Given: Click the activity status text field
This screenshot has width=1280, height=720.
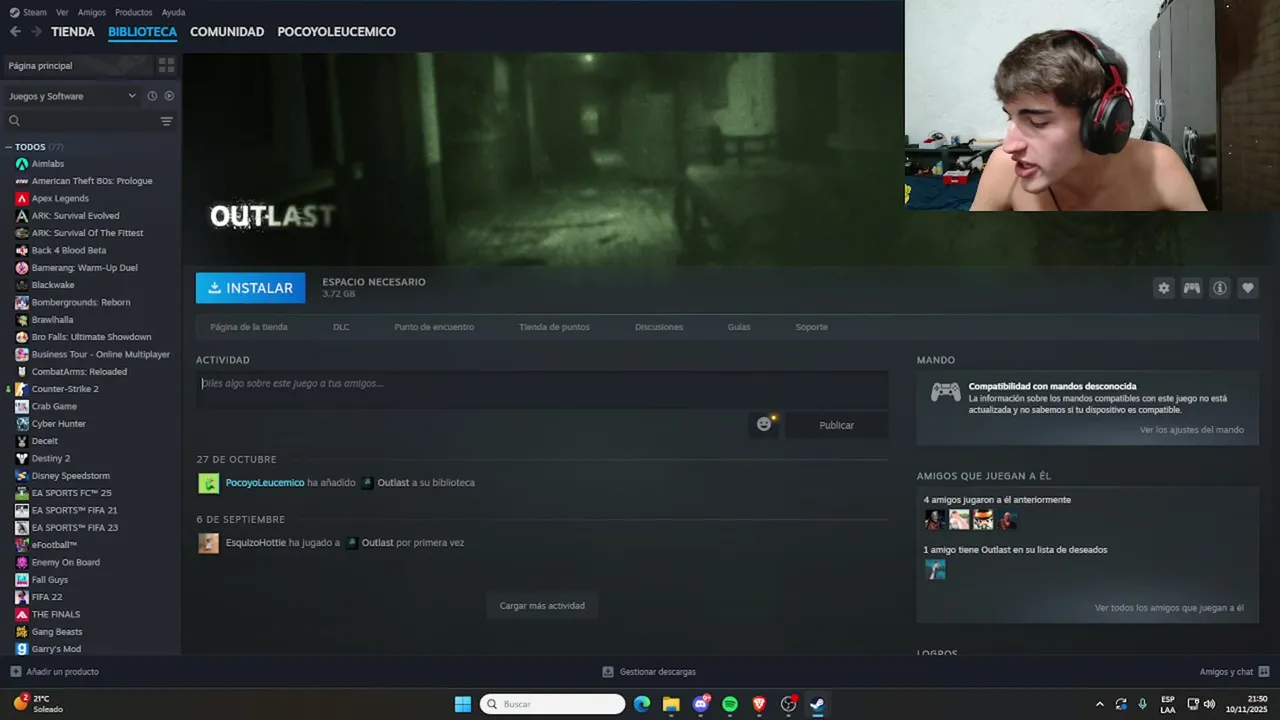Looking at the screenshot, I should (x=542, y=390).
